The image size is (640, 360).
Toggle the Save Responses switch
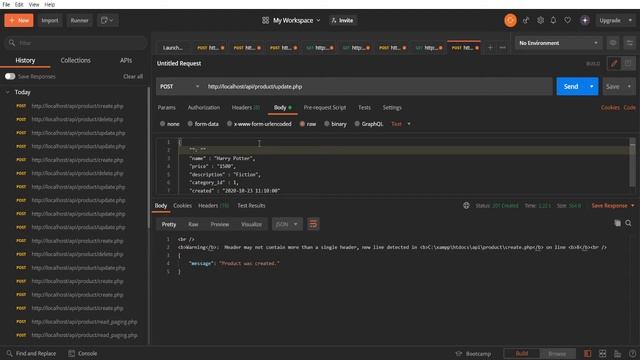coord(10,76)
